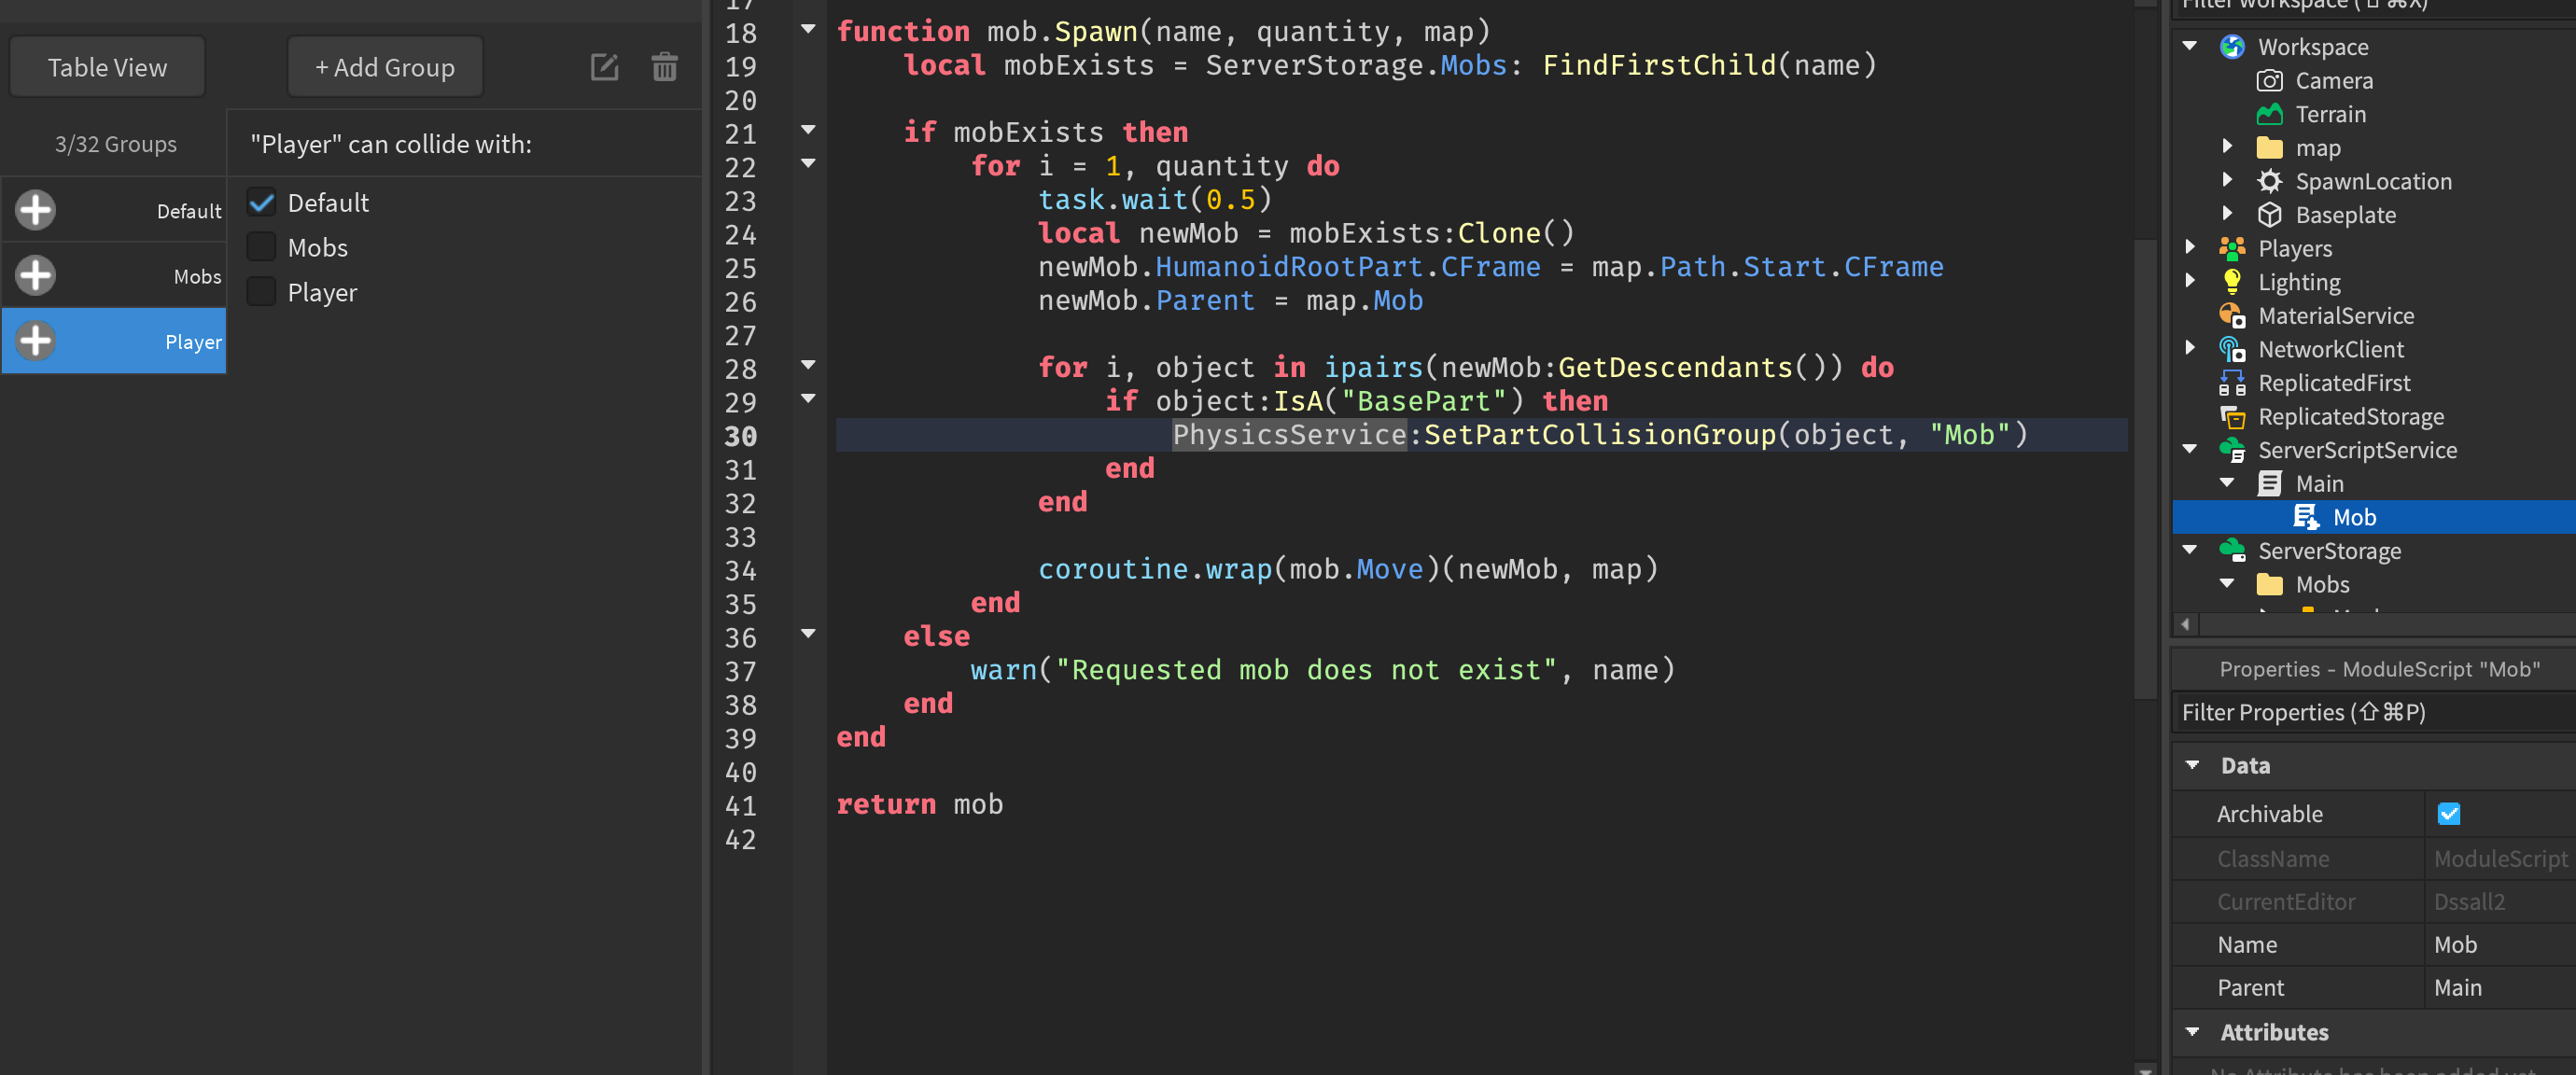Viewport: 2576px width, 1075px height.
Task: Click the Mob ModuleScript icon
Action: click(2306, 517)
